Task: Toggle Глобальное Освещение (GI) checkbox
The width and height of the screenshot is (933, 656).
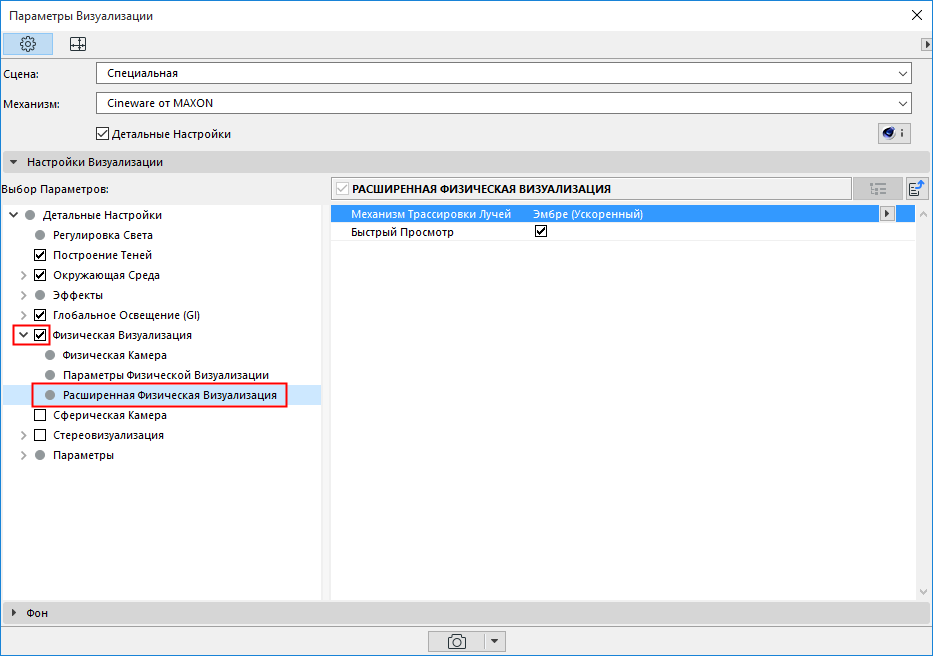Action: click(x=40, y=315)
